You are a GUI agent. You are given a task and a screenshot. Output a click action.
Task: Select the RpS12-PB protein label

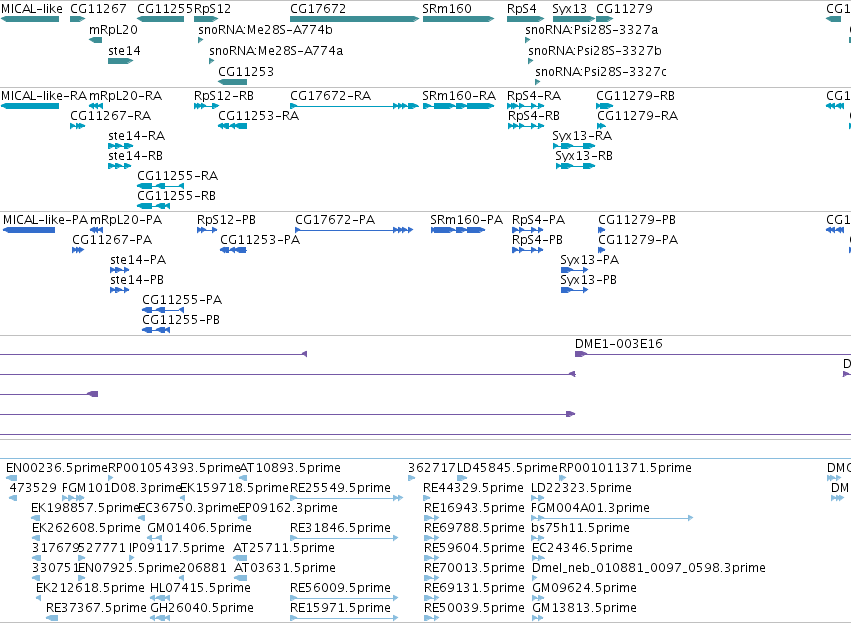pos(226,220)
